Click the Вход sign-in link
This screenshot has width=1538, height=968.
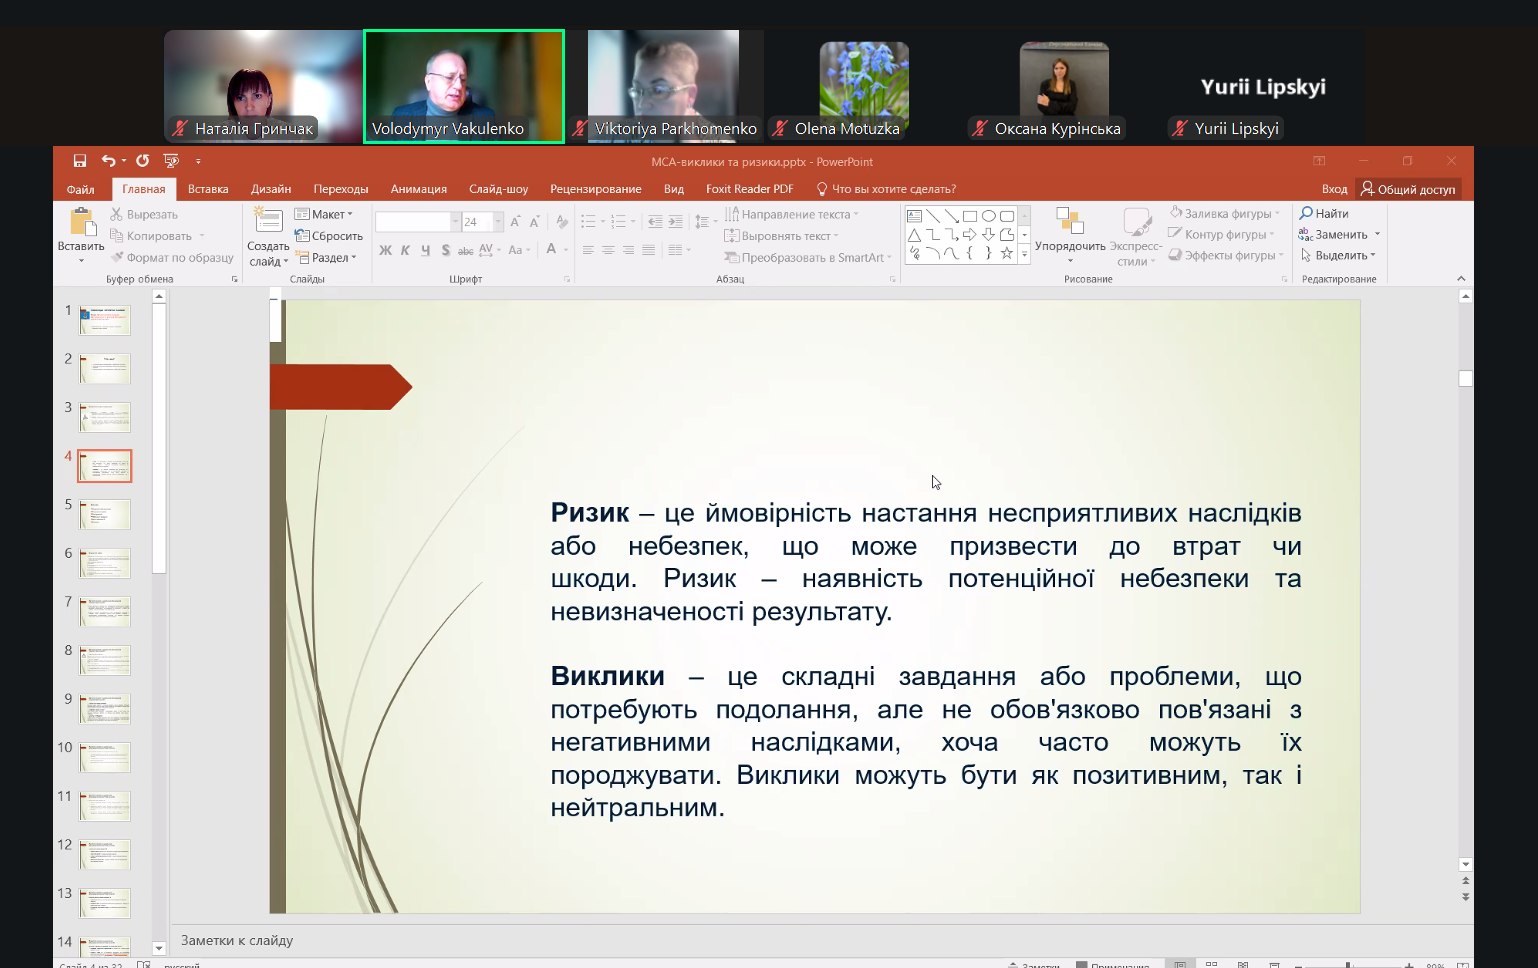click(1334, 189)
